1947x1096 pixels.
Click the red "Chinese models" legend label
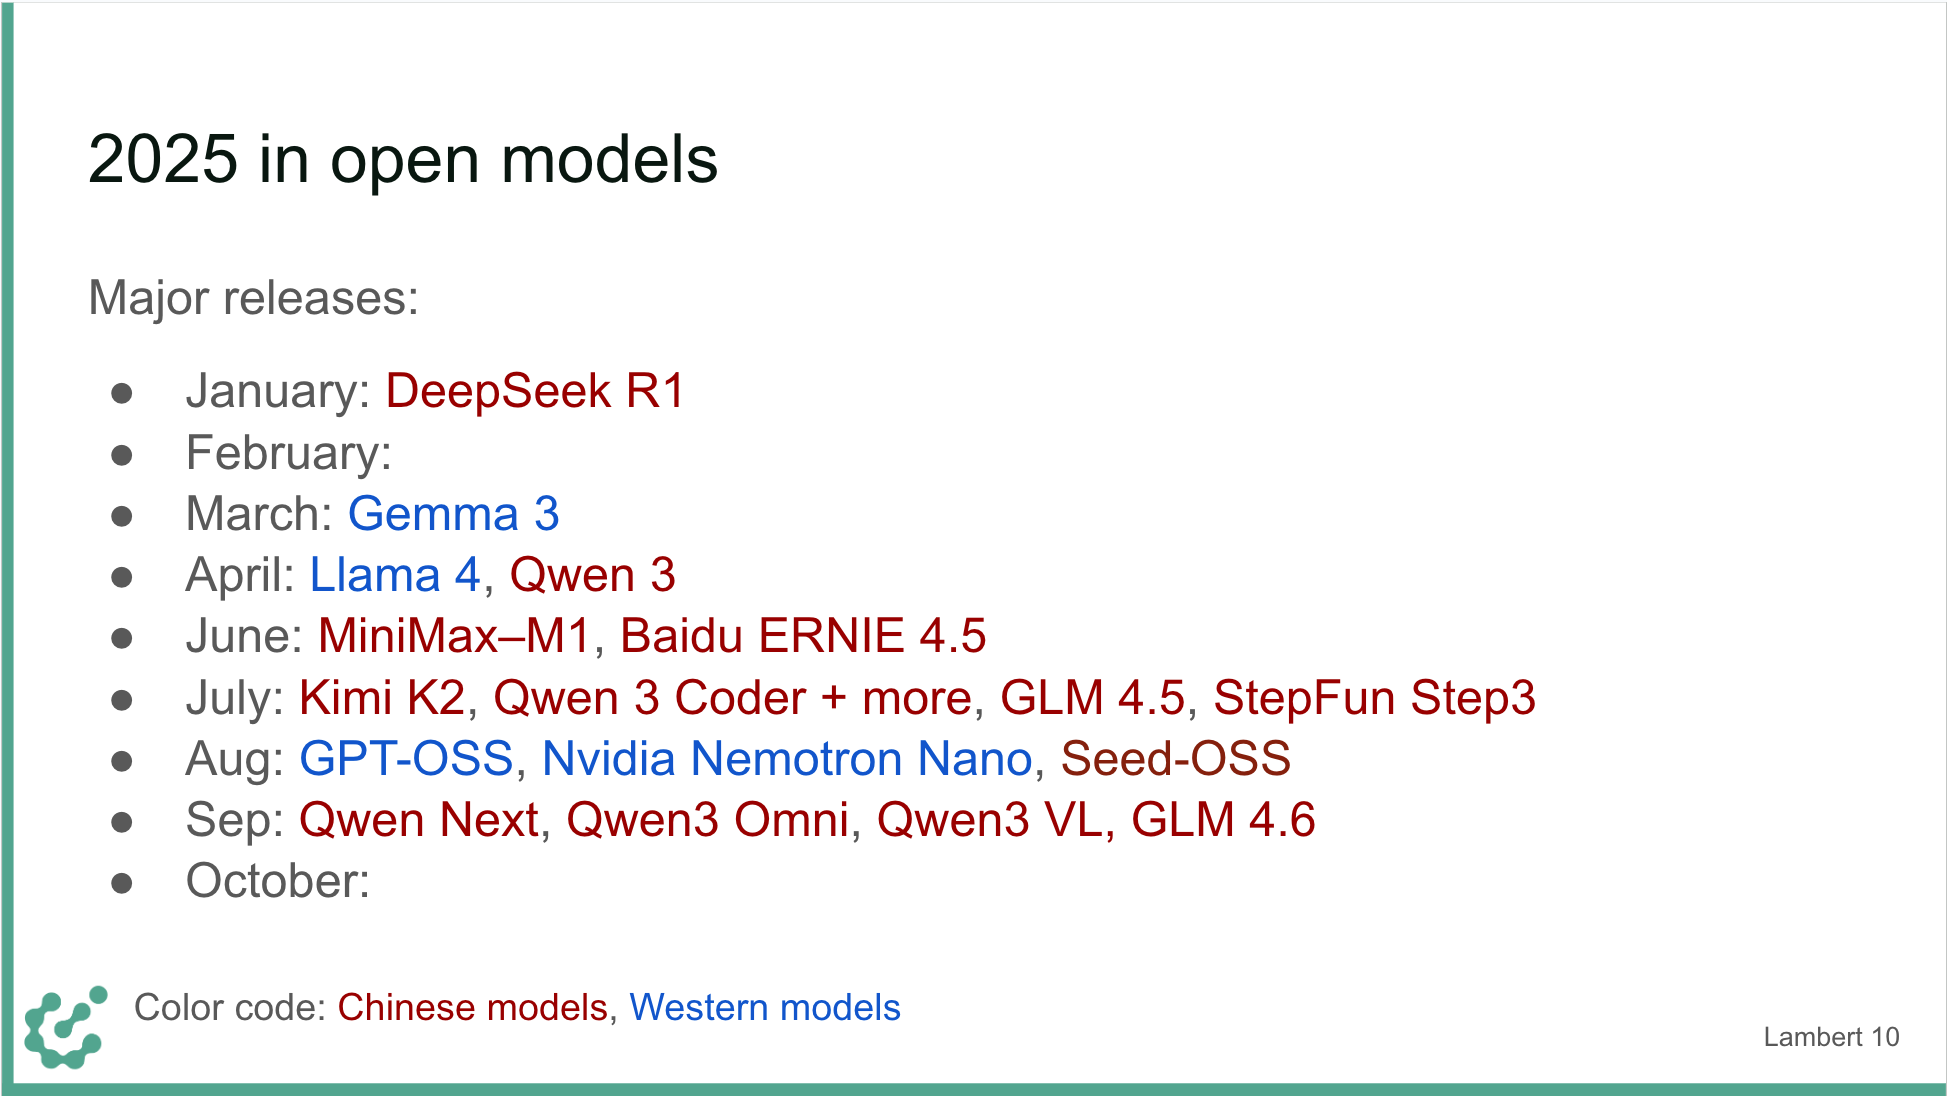click(472, 1008)
